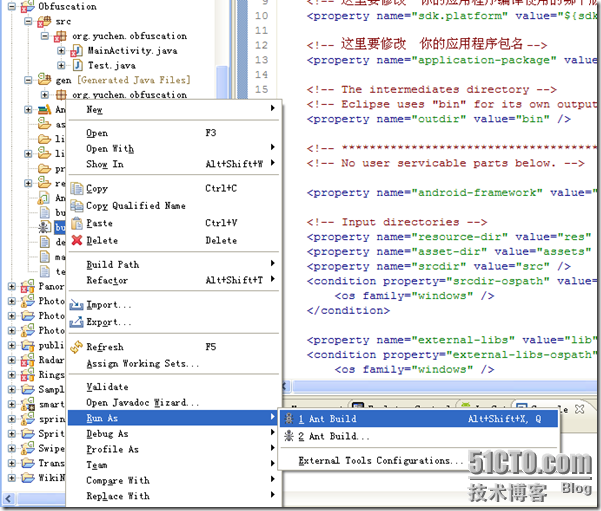Click the package explorer left scroll arrow

tap(9, 499)
